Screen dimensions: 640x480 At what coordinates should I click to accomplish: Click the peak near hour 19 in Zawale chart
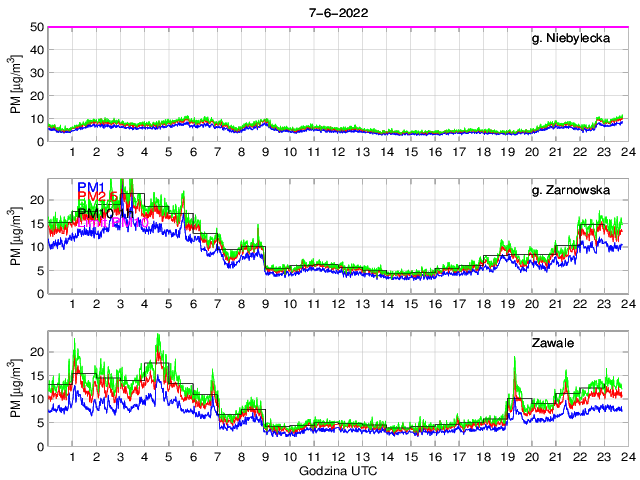(514, 358)
